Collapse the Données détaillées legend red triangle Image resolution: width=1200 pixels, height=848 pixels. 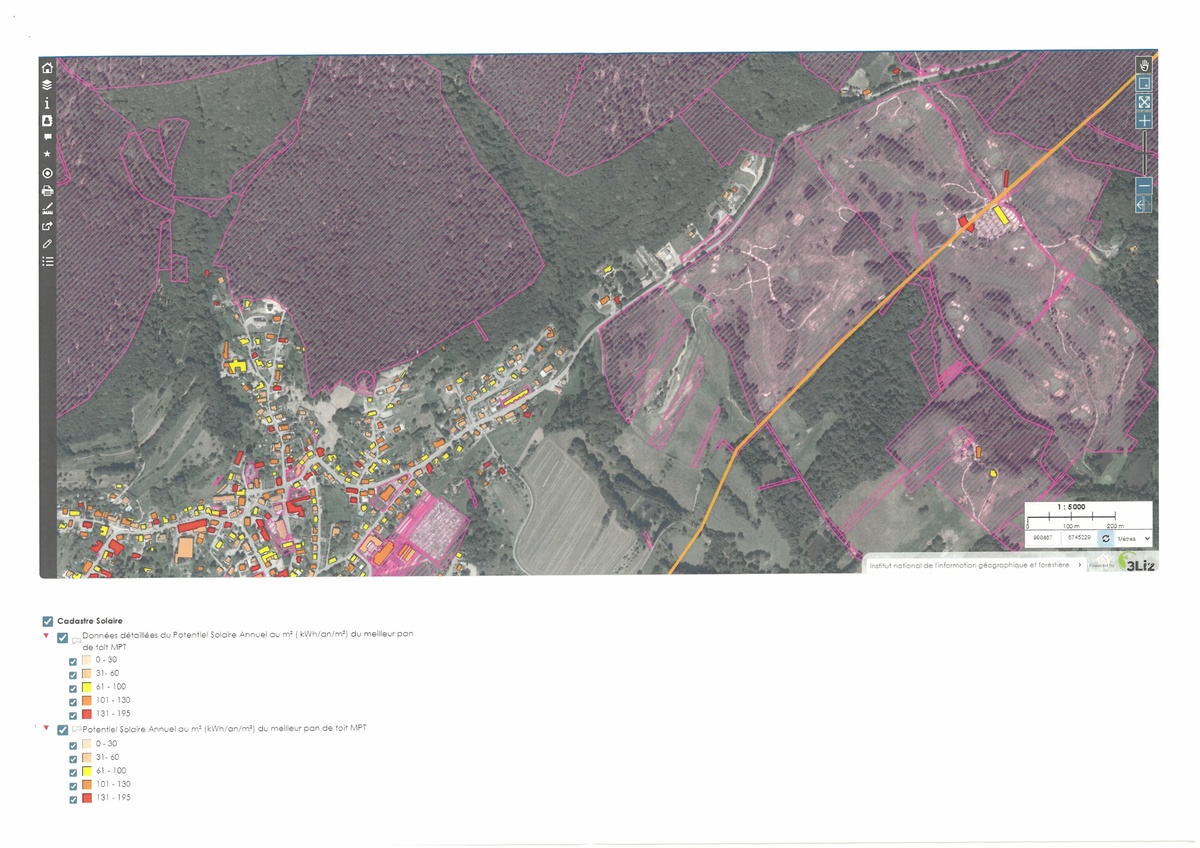pos(46,637)
